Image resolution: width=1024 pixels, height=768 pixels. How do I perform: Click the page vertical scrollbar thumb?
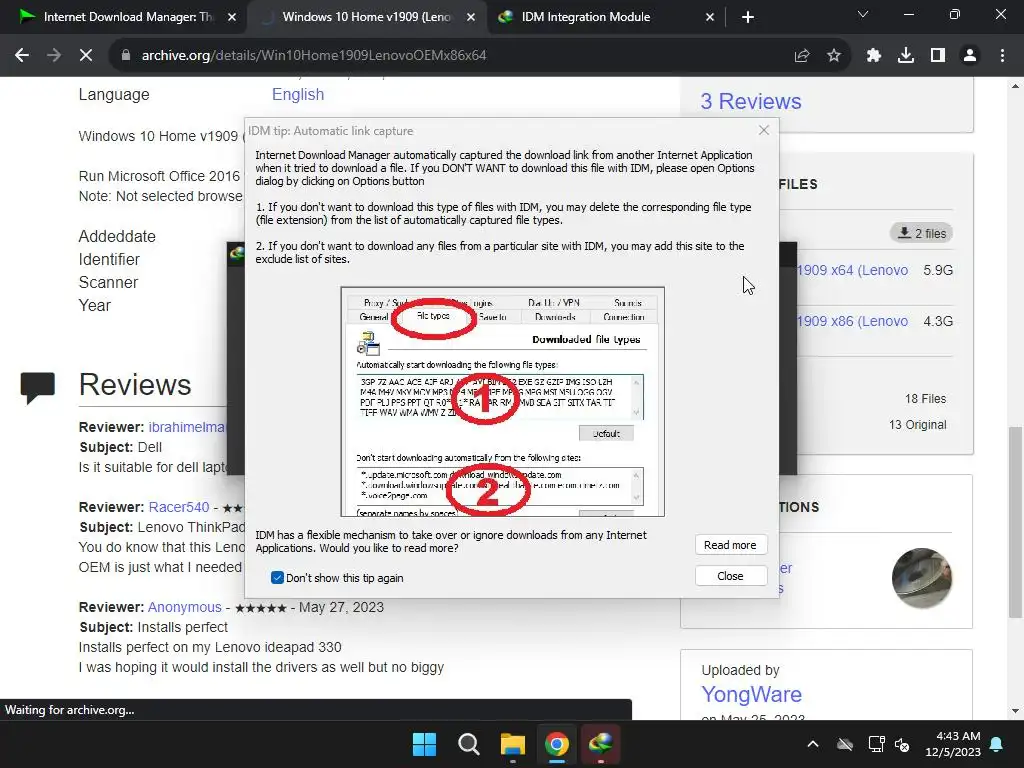tap(1015, 522)
